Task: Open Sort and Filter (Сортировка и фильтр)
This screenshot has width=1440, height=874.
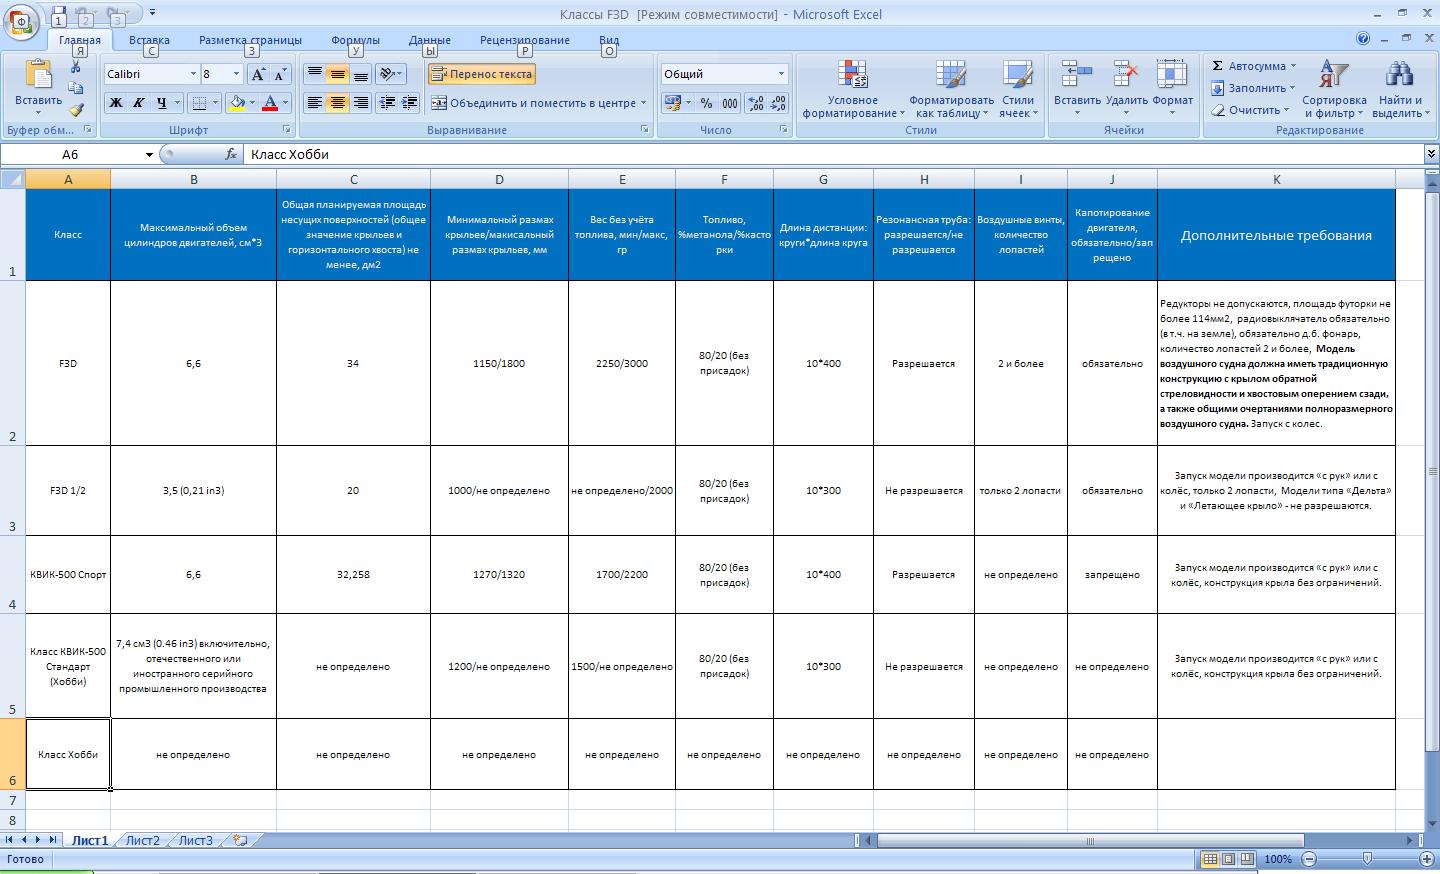Action: pos(1334,89)
